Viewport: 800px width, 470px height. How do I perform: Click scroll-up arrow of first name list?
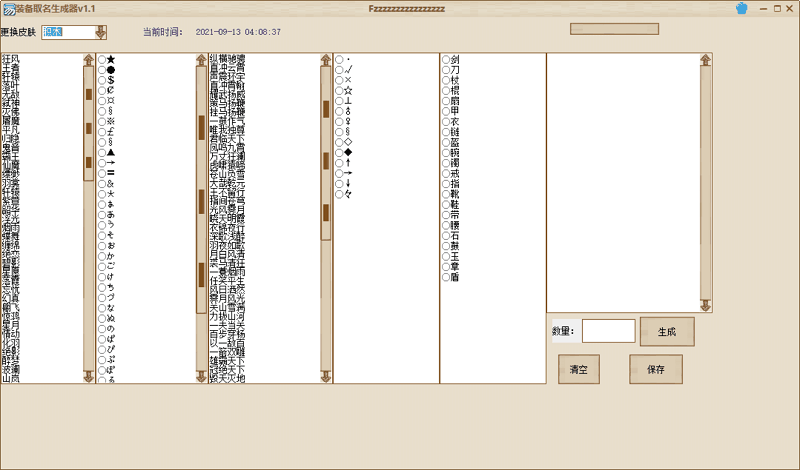[88, 60]
